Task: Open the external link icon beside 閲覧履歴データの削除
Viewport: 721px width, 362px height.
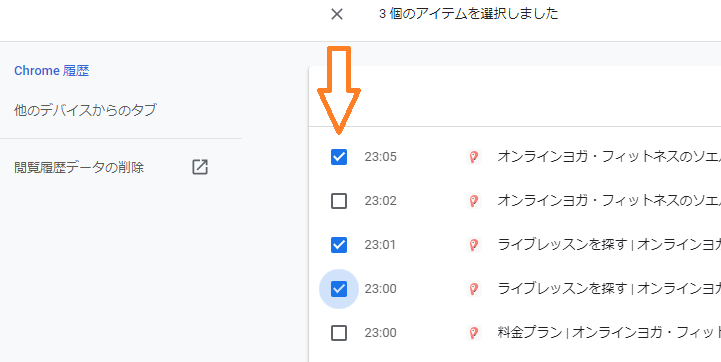Action: coord(200,167)
